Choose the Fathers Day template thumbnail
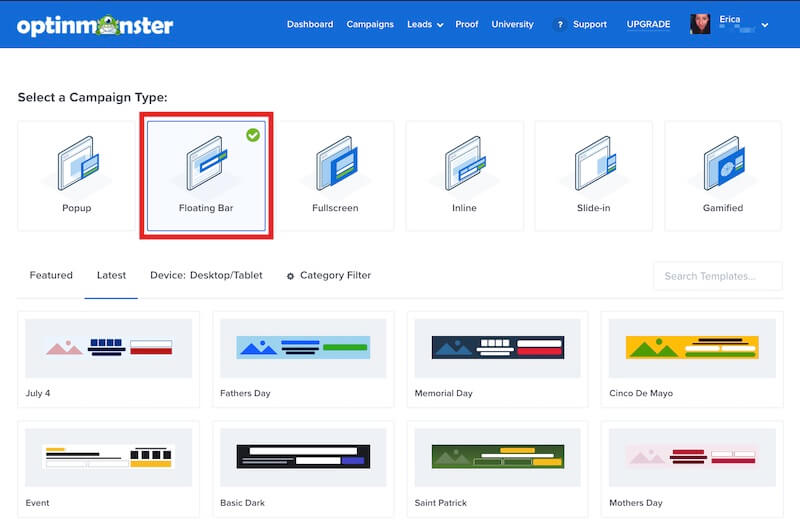Image resolution: width=800 pixels, height=527 pixels. point(303,348)
